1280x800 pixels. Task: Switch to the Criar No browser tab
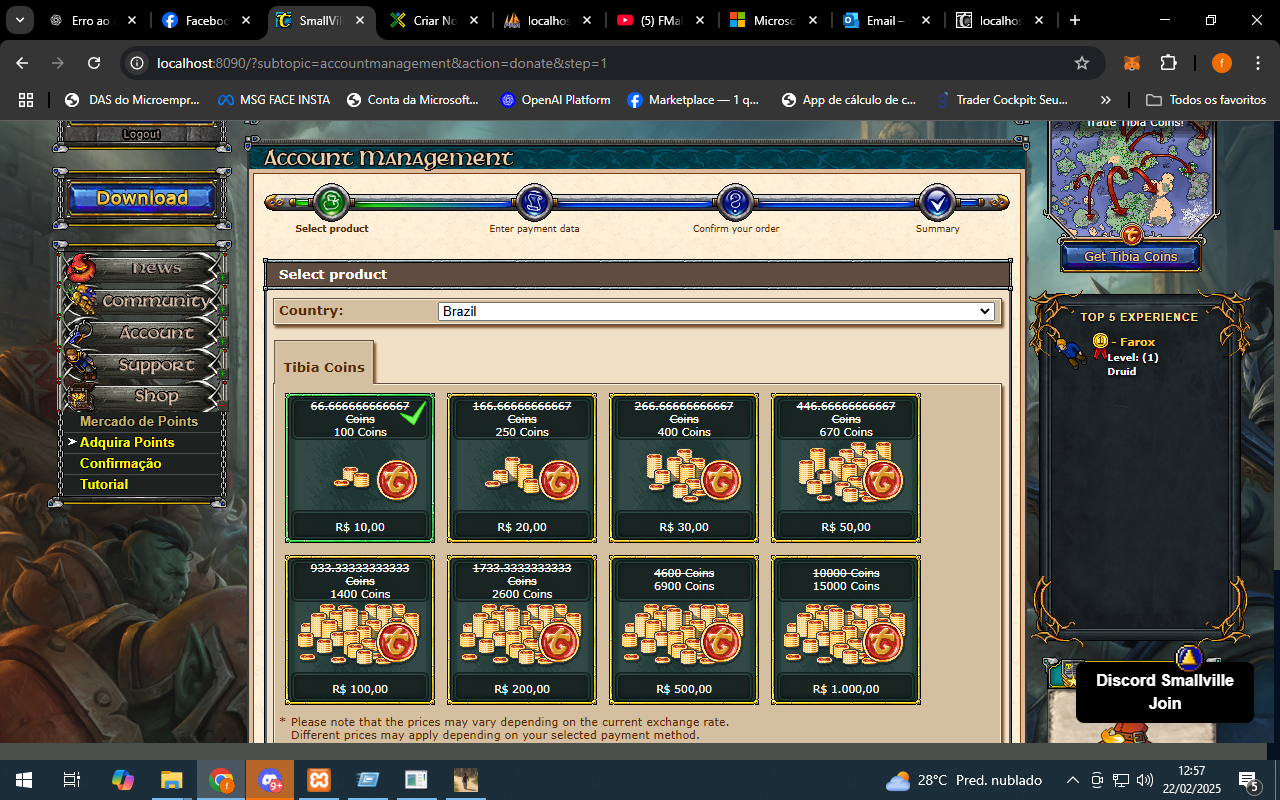(436, 20)
